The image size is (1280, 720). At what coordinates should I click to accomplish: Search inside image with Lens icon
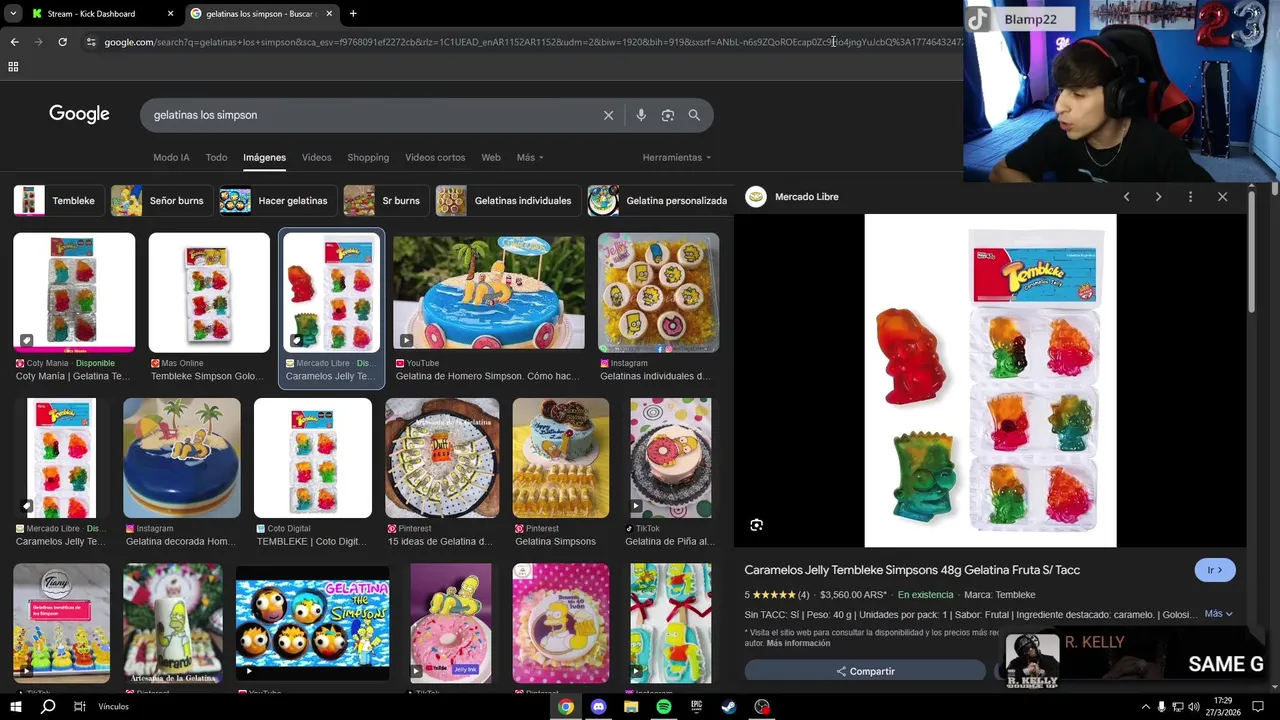point(756,525)
